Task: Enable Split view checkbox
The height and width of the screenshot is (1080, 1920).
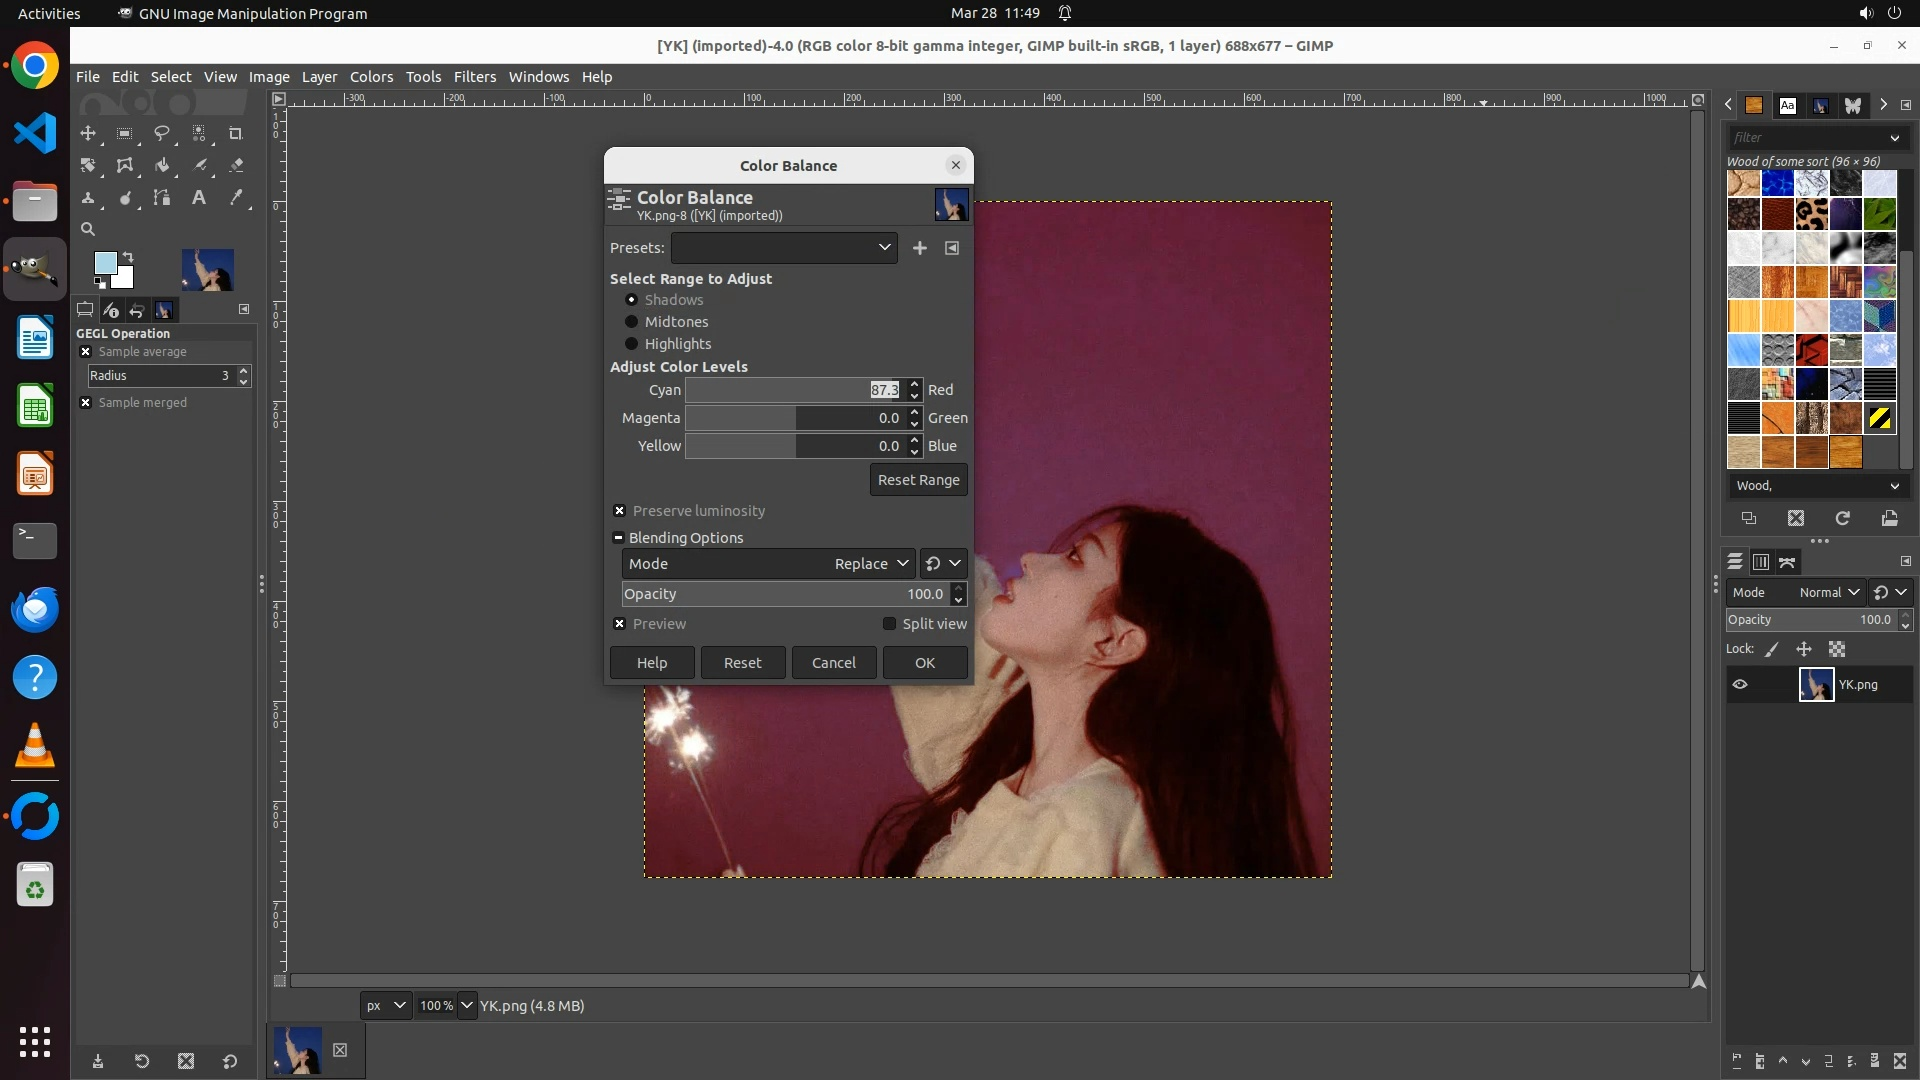Action: coord(889,624)
